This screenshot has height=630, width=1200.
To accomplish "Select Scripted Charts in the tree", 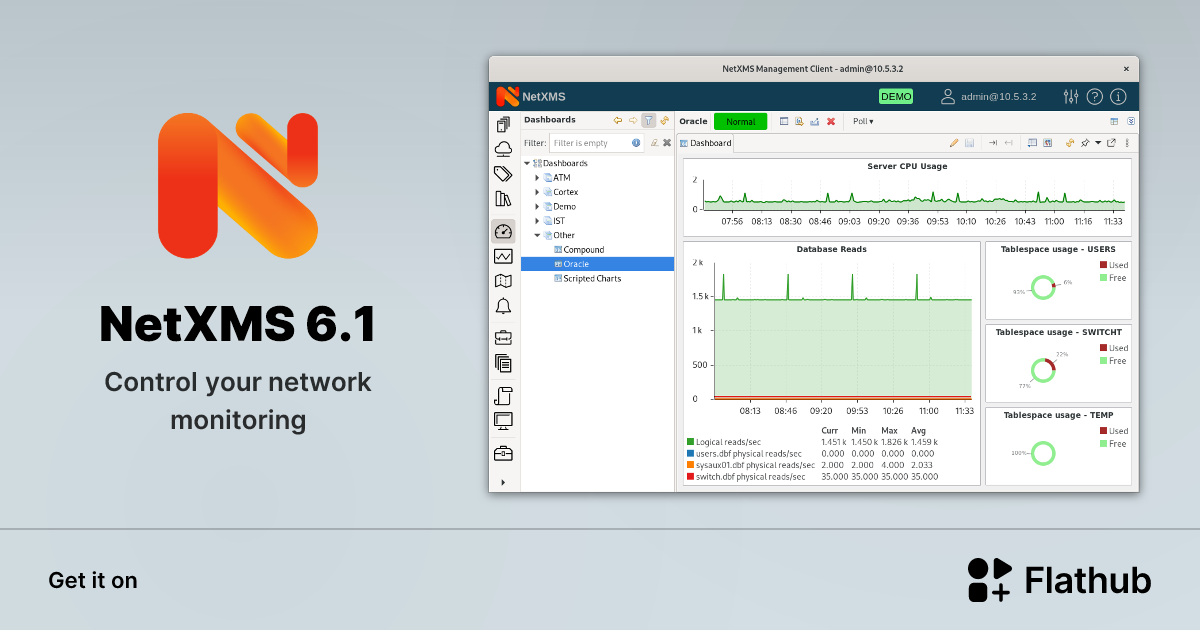I will click(591, 279).
